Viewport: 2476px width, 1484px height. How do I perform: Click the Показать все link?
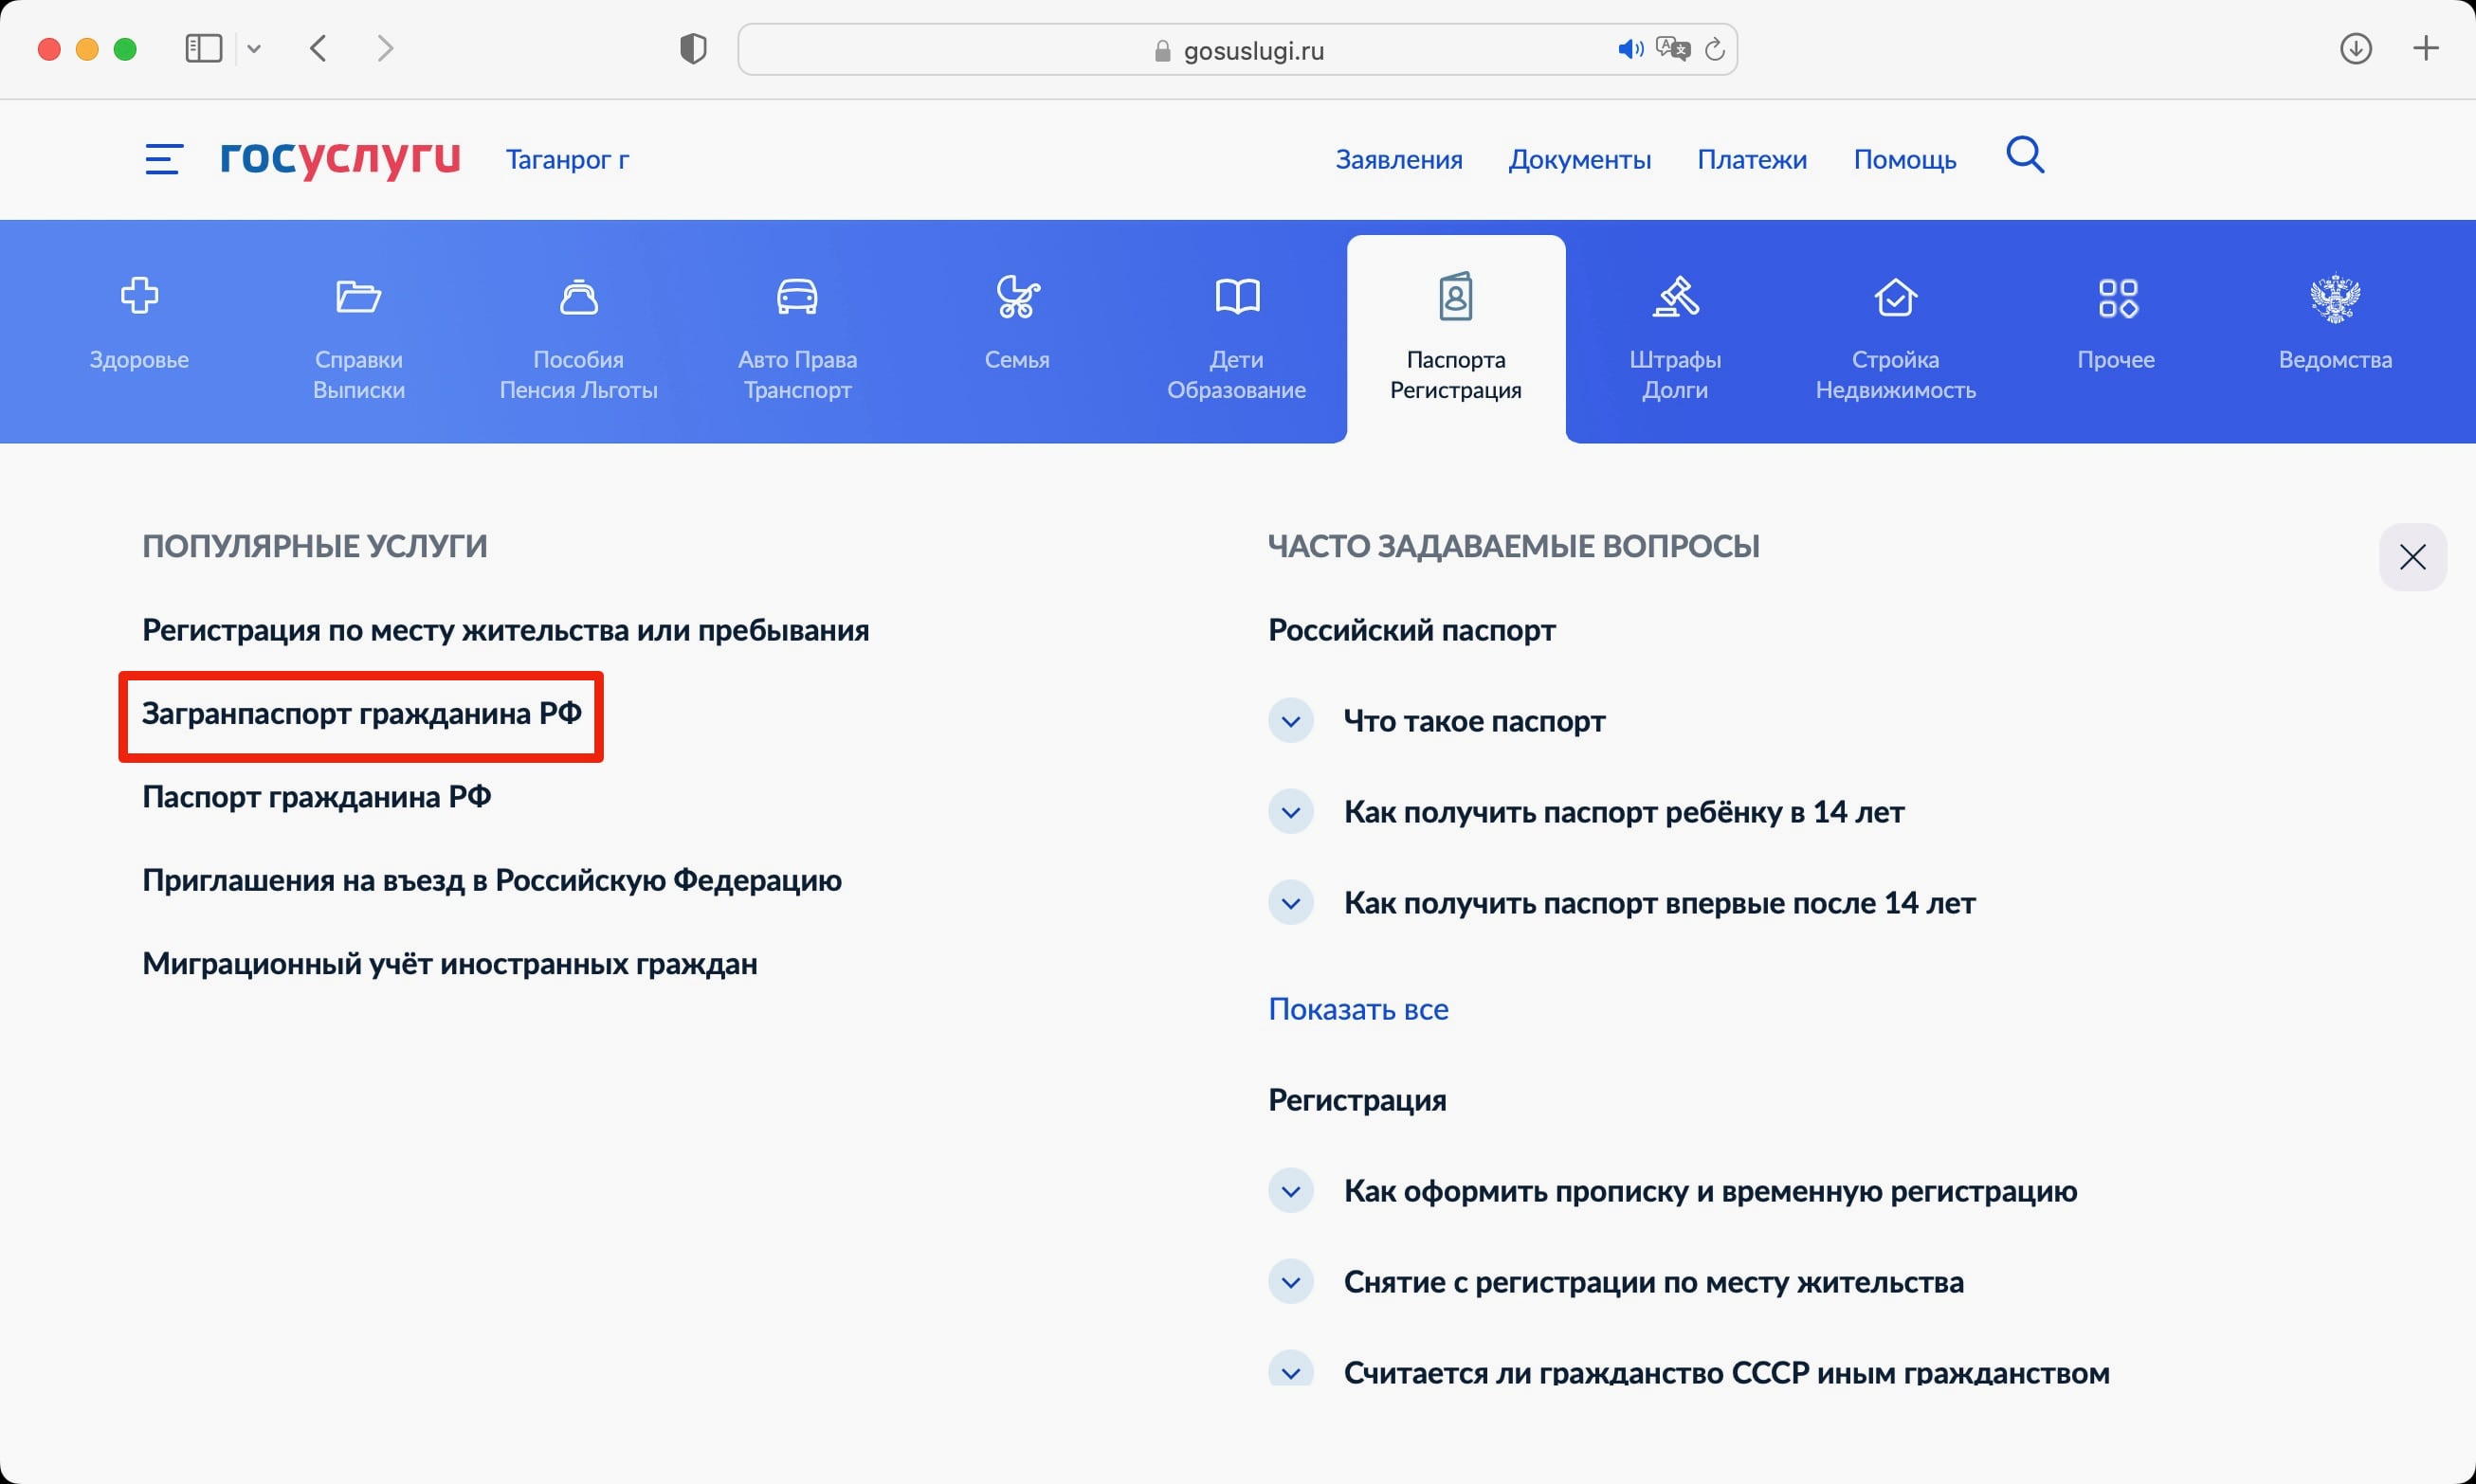1358,1009
